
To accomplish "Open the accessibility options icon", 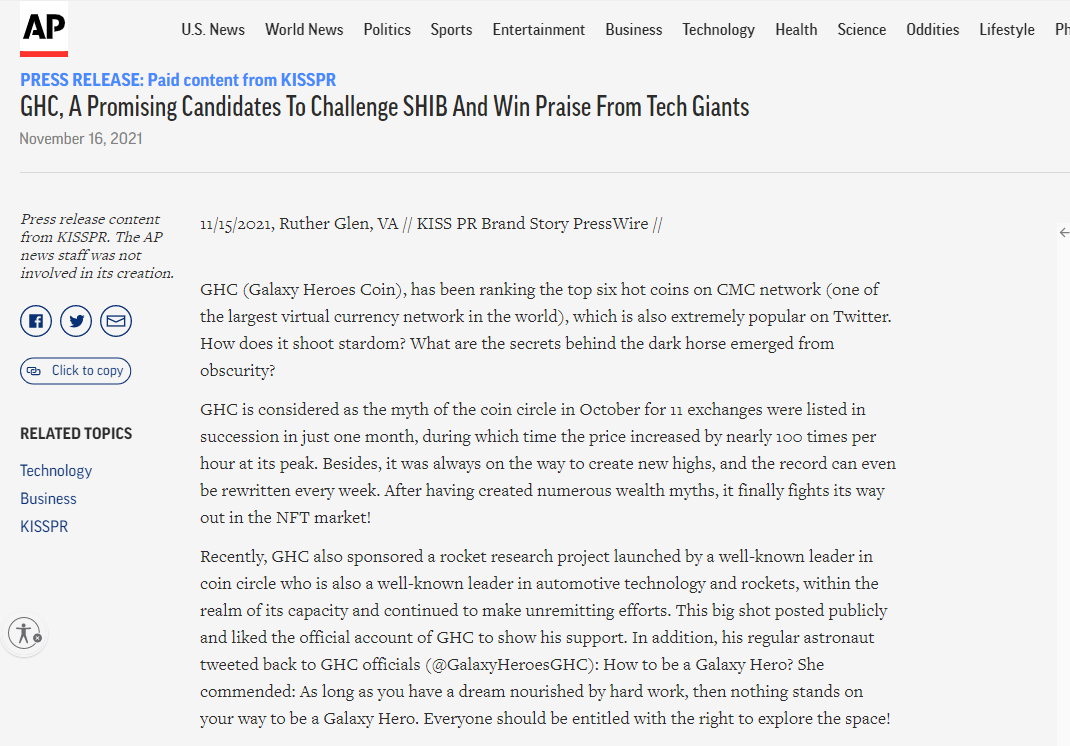I will (x=23, y=633).
